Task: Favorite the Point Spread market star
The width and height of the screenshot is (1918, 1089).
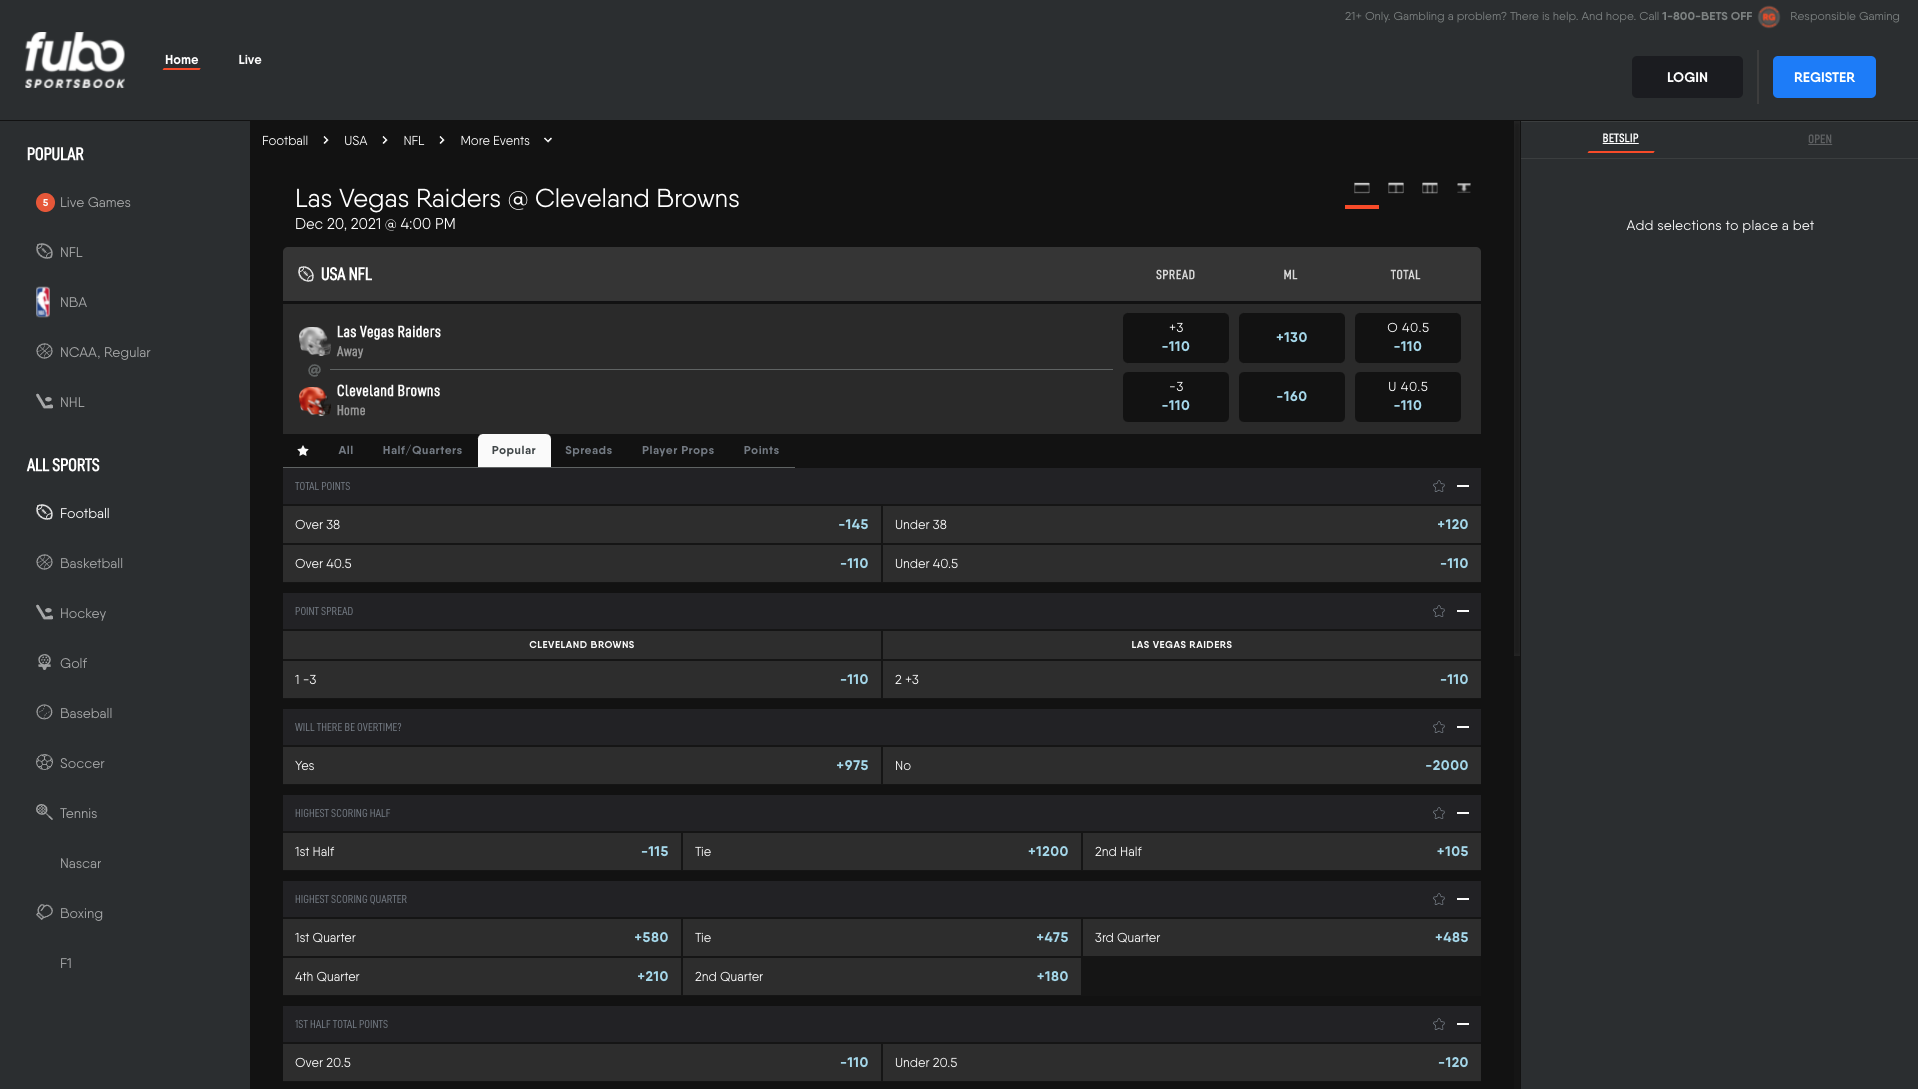Action: tap(1438, 612)
